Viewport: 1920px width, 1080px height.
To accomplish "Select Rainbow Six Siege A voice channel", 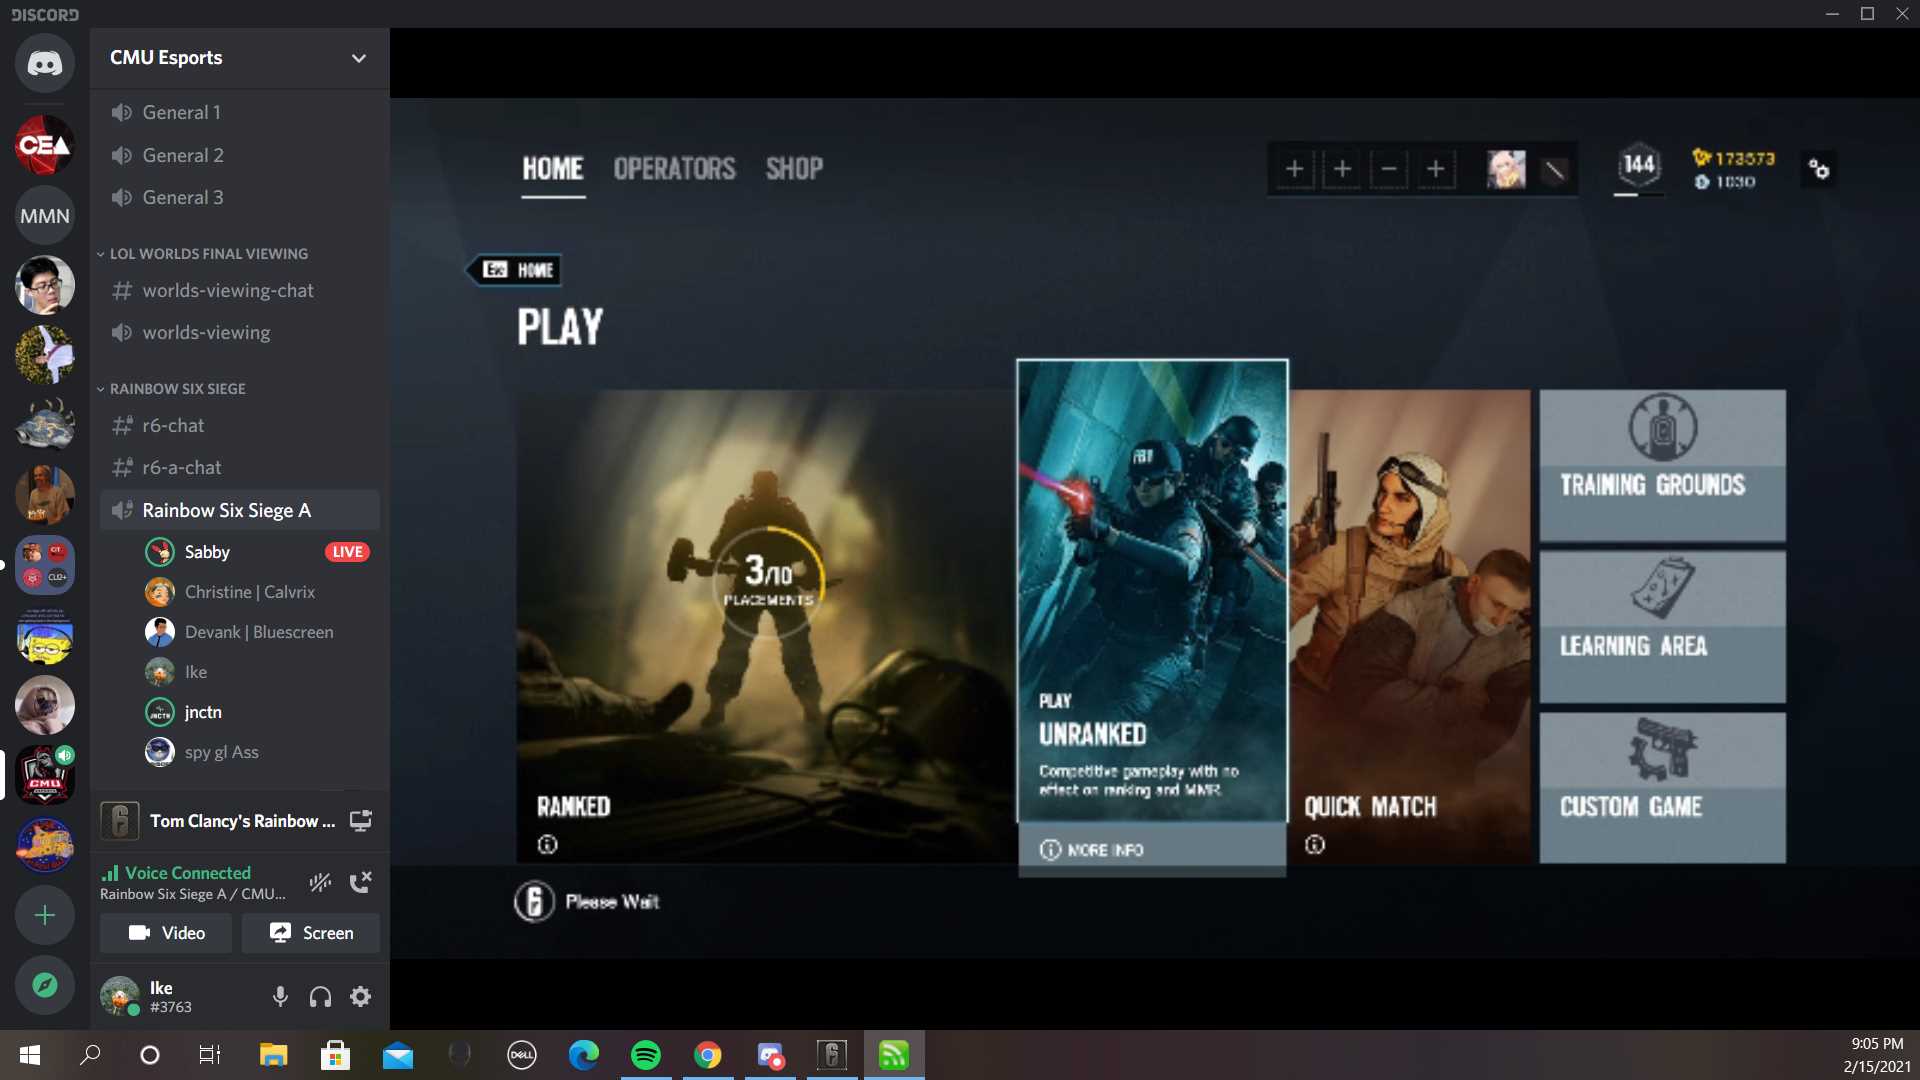I will 240,510.
